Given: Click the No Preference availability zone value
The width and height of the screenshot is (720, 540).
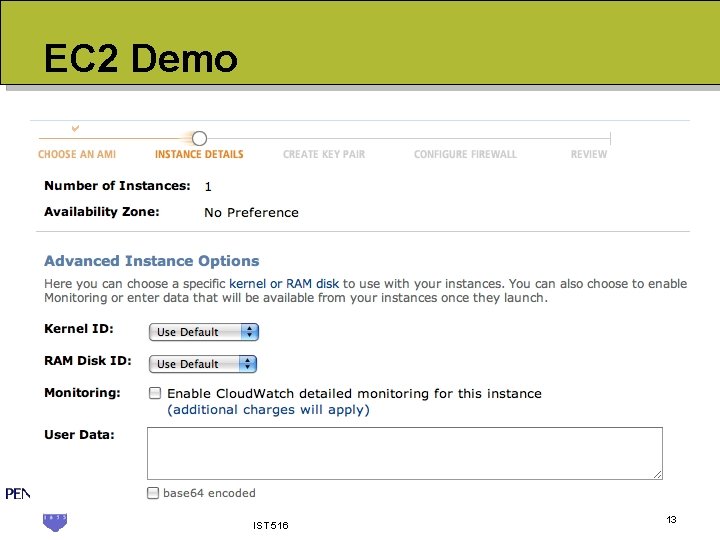Looking at the screenshot, I should (251, 213).
